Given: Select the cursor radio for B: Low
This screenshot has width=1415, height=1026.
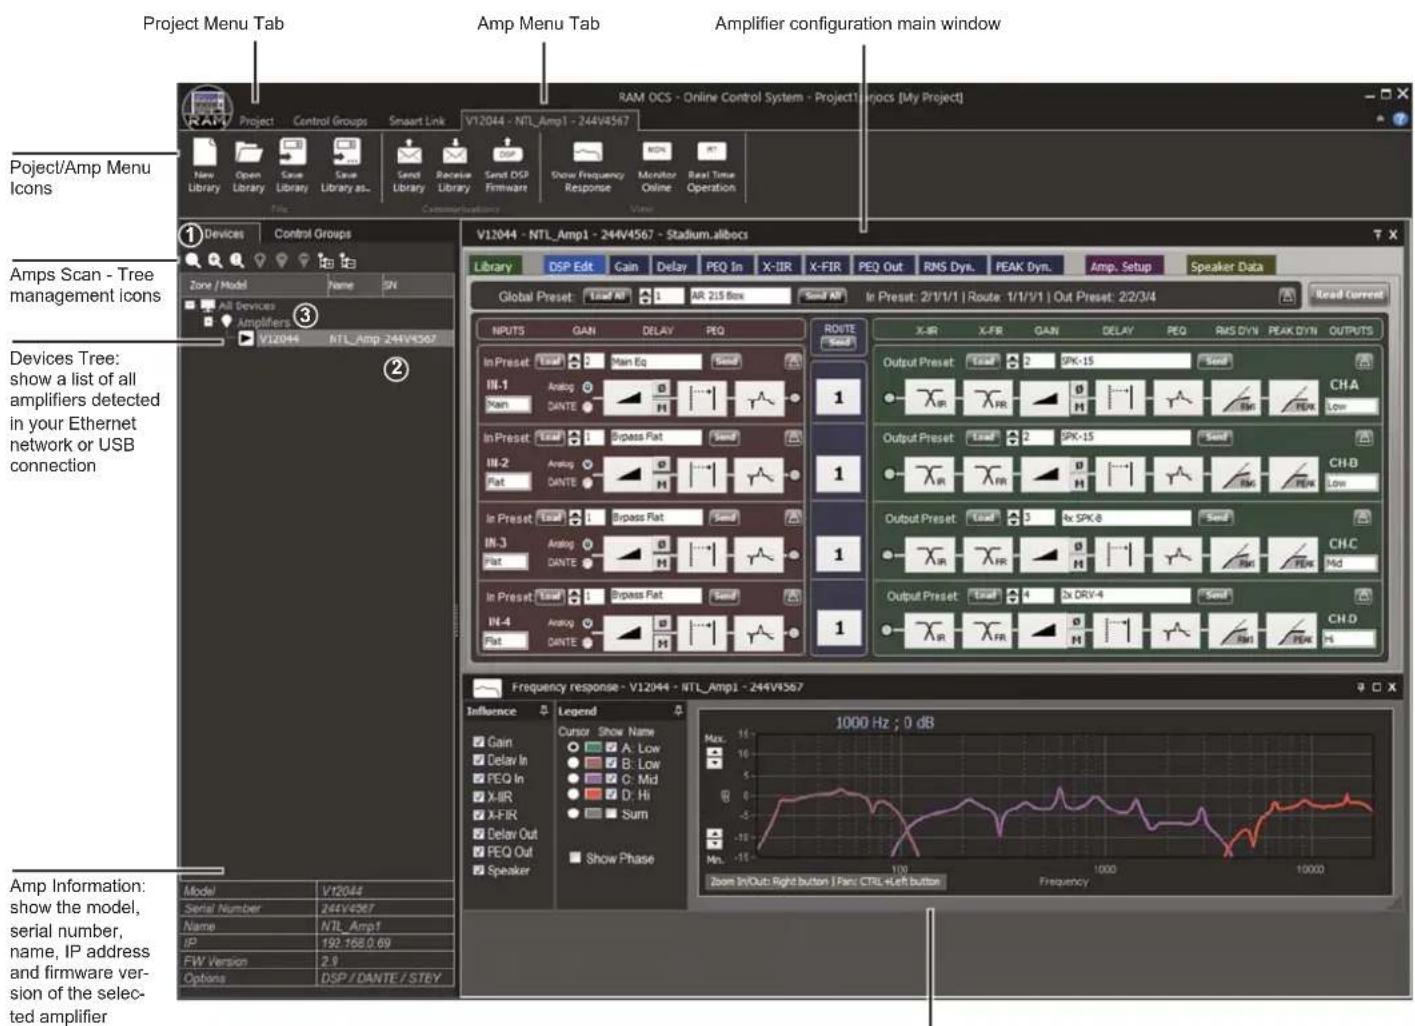Looking at the screenshot, I should pos(573,763).
